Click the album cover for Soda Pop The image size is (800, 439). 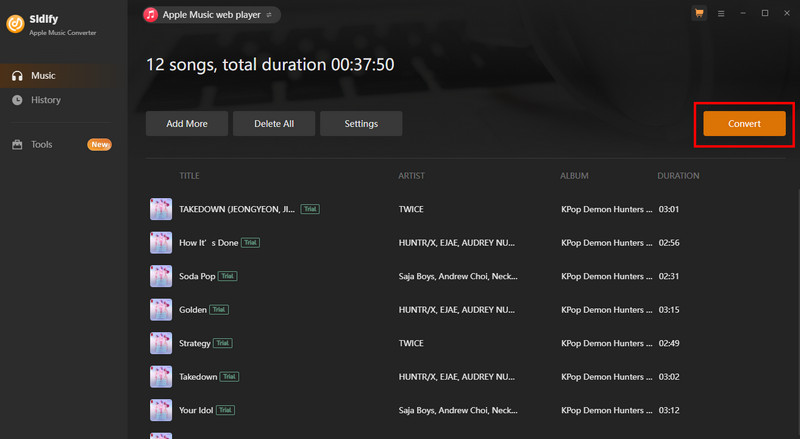click(160, 276)
